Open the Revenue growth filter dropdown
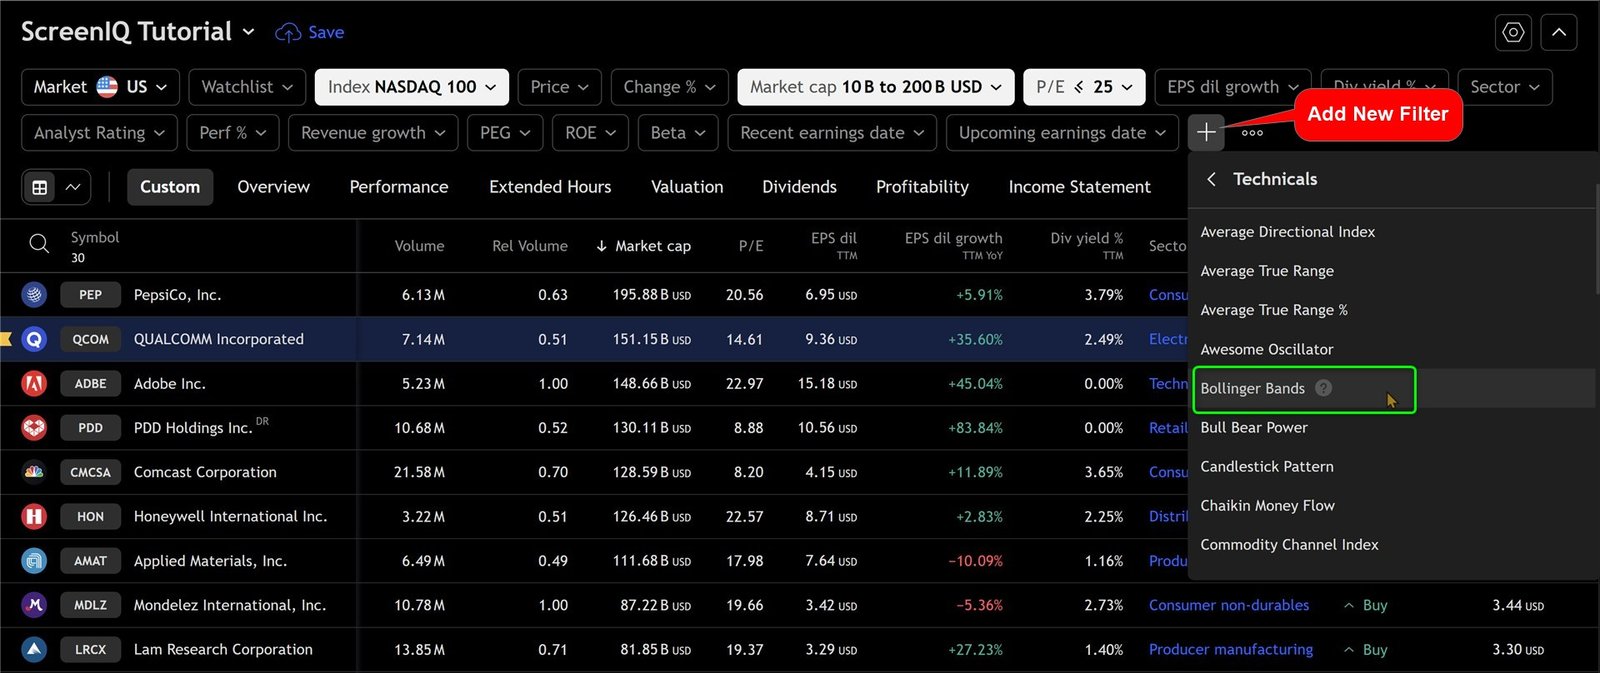The width and height of the screenshot is (1600, 673). [373, 133]
